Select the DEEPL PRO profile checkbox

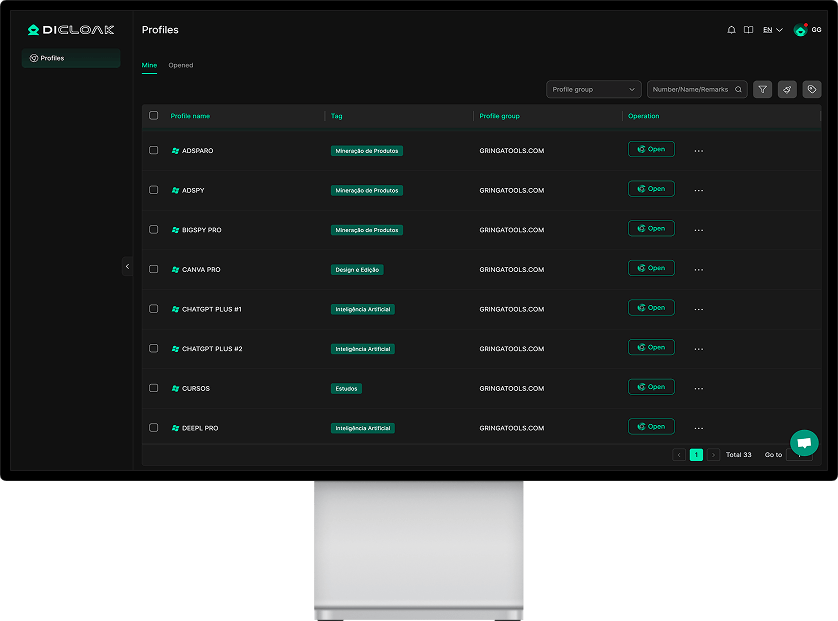pos(154,428)
